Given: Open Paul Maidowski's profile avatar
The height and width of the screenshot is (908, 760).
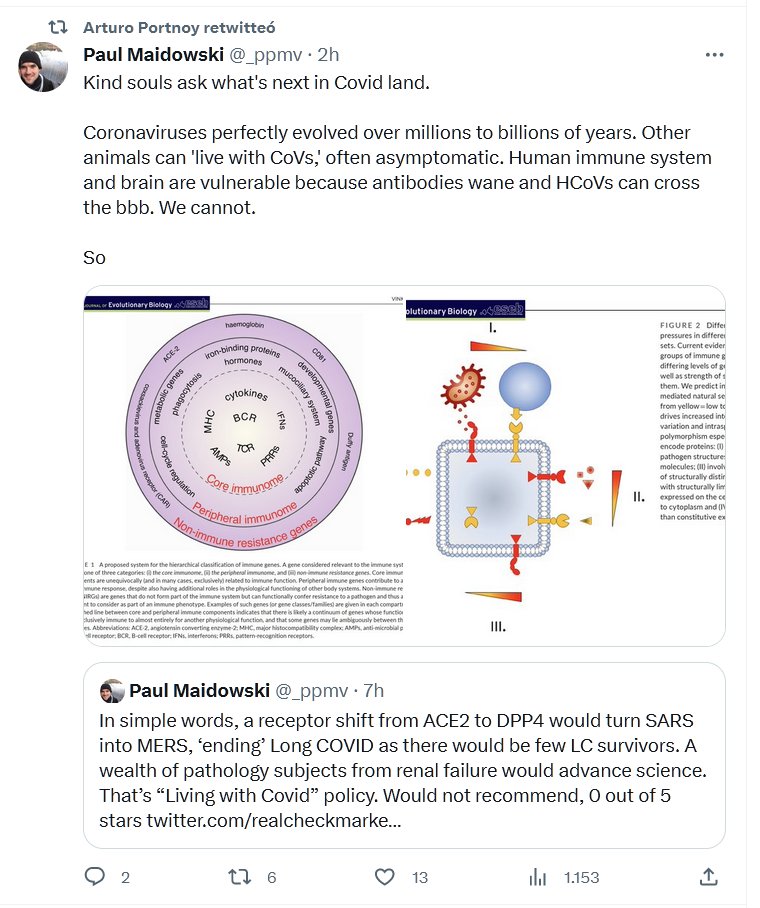Looking at the screenshot, I should 43,67.
